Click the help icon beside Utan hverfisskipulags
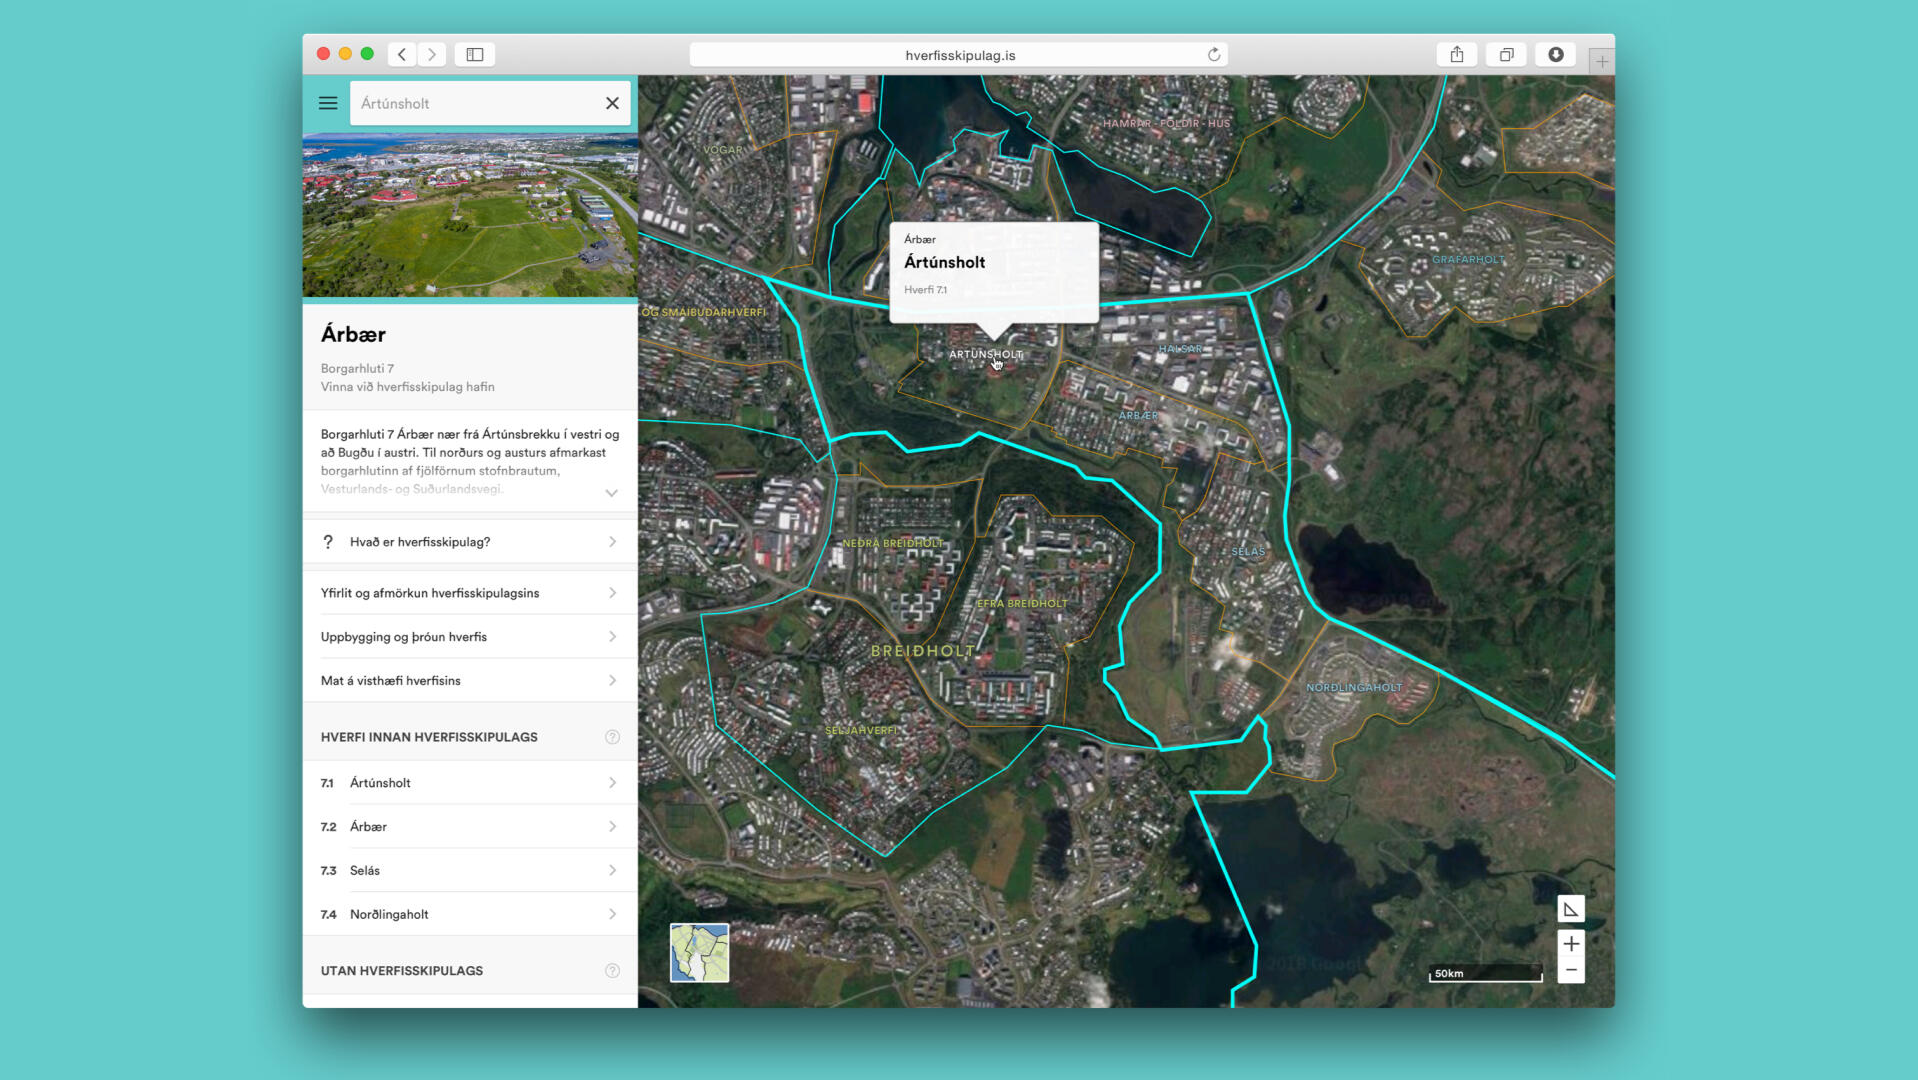Viewport: 1918px width, 1080px height. point(612,971)
